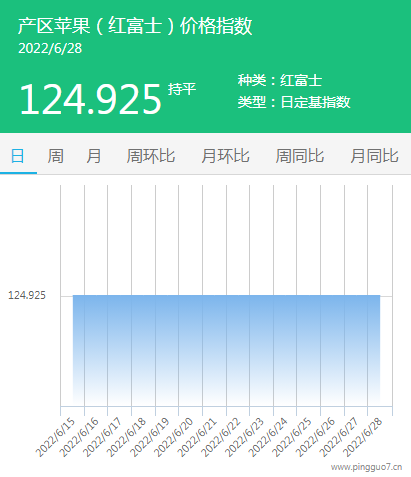Select the 周环比 tab
The height and width of the screenshot is (477, 411).
pyautogui.click(x=151, y=156)
